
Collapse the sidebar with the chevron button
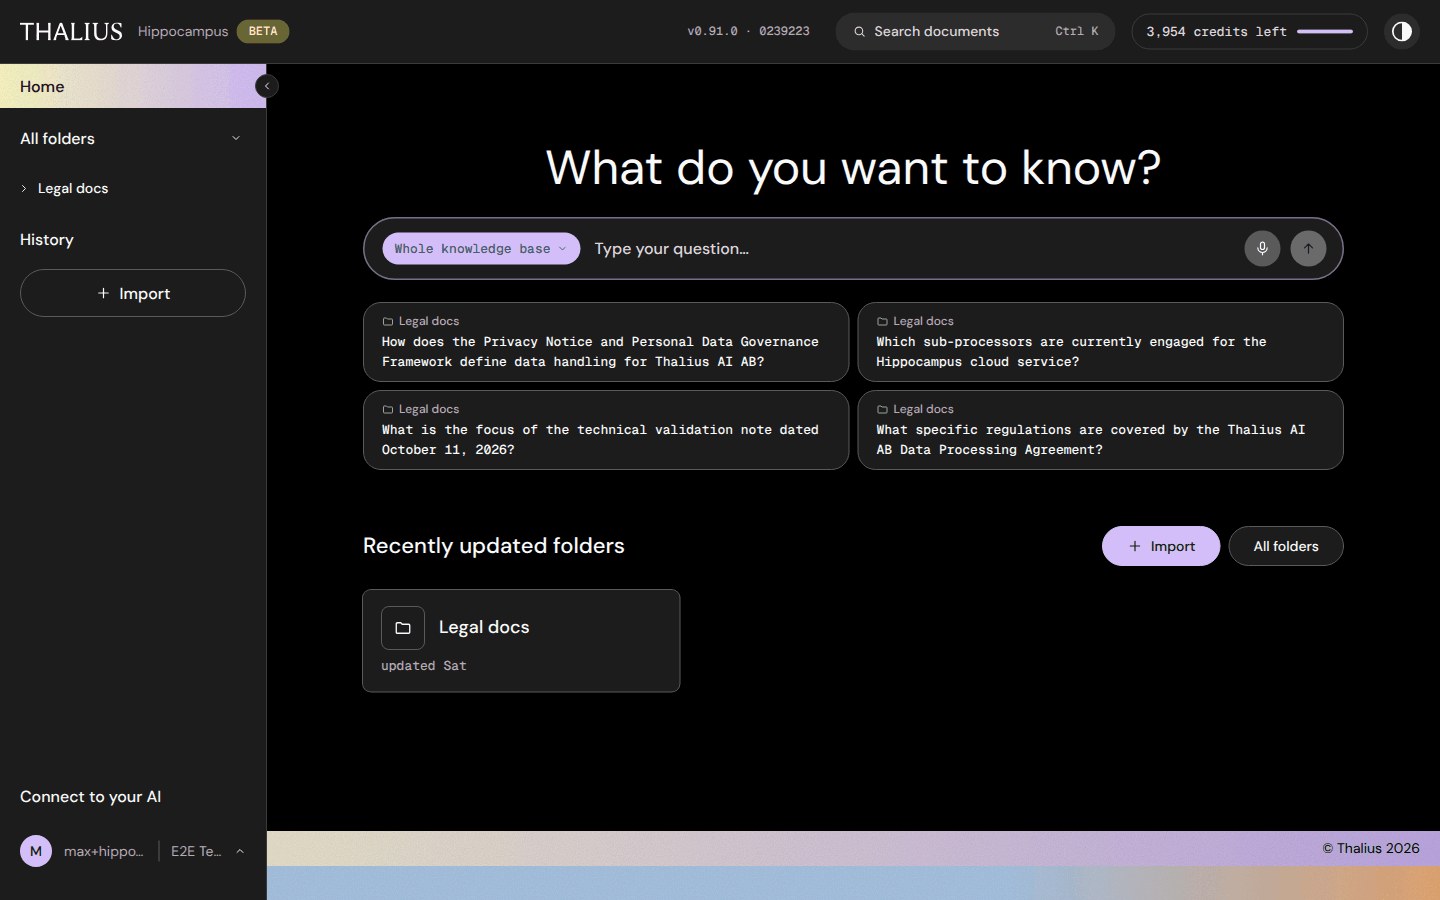tap(267, 86)
